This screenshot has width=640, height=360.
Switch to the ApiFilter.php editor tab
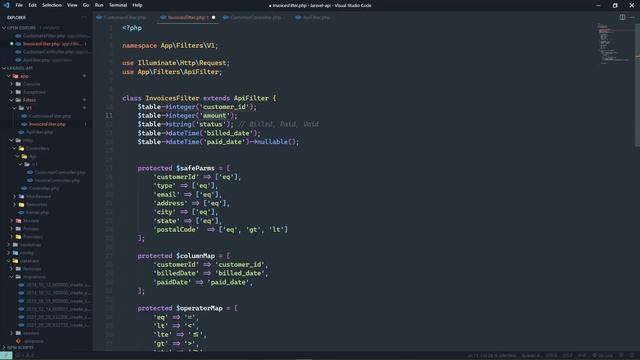pos(316,18)
